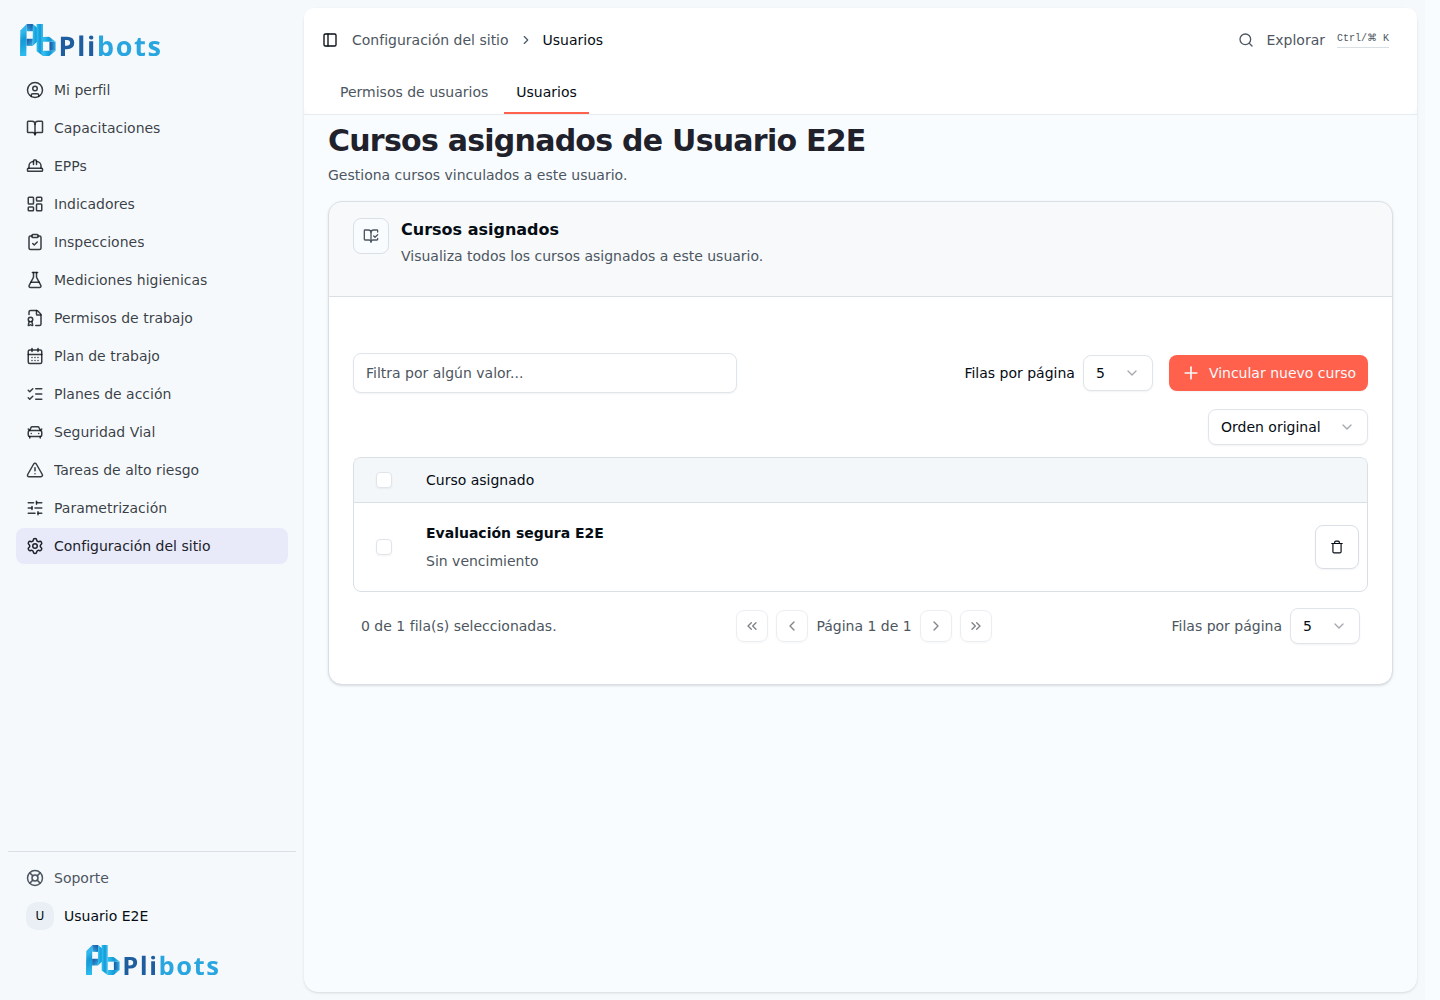Check the Evaluación segura E2E row checkbox
Viewport: 1440px width, 1000px height.
point(384,547)
